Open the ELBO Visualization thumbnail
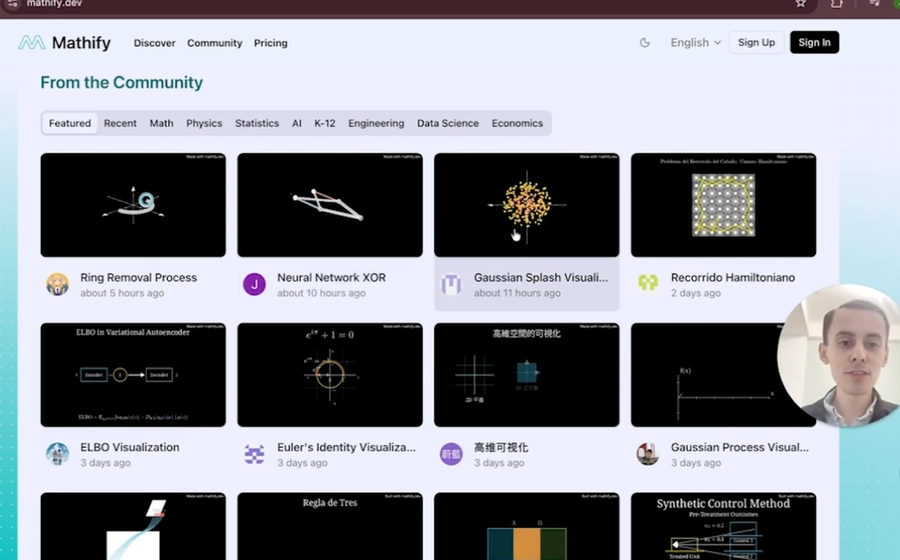The image size is (900, 560). coord(133,375)
